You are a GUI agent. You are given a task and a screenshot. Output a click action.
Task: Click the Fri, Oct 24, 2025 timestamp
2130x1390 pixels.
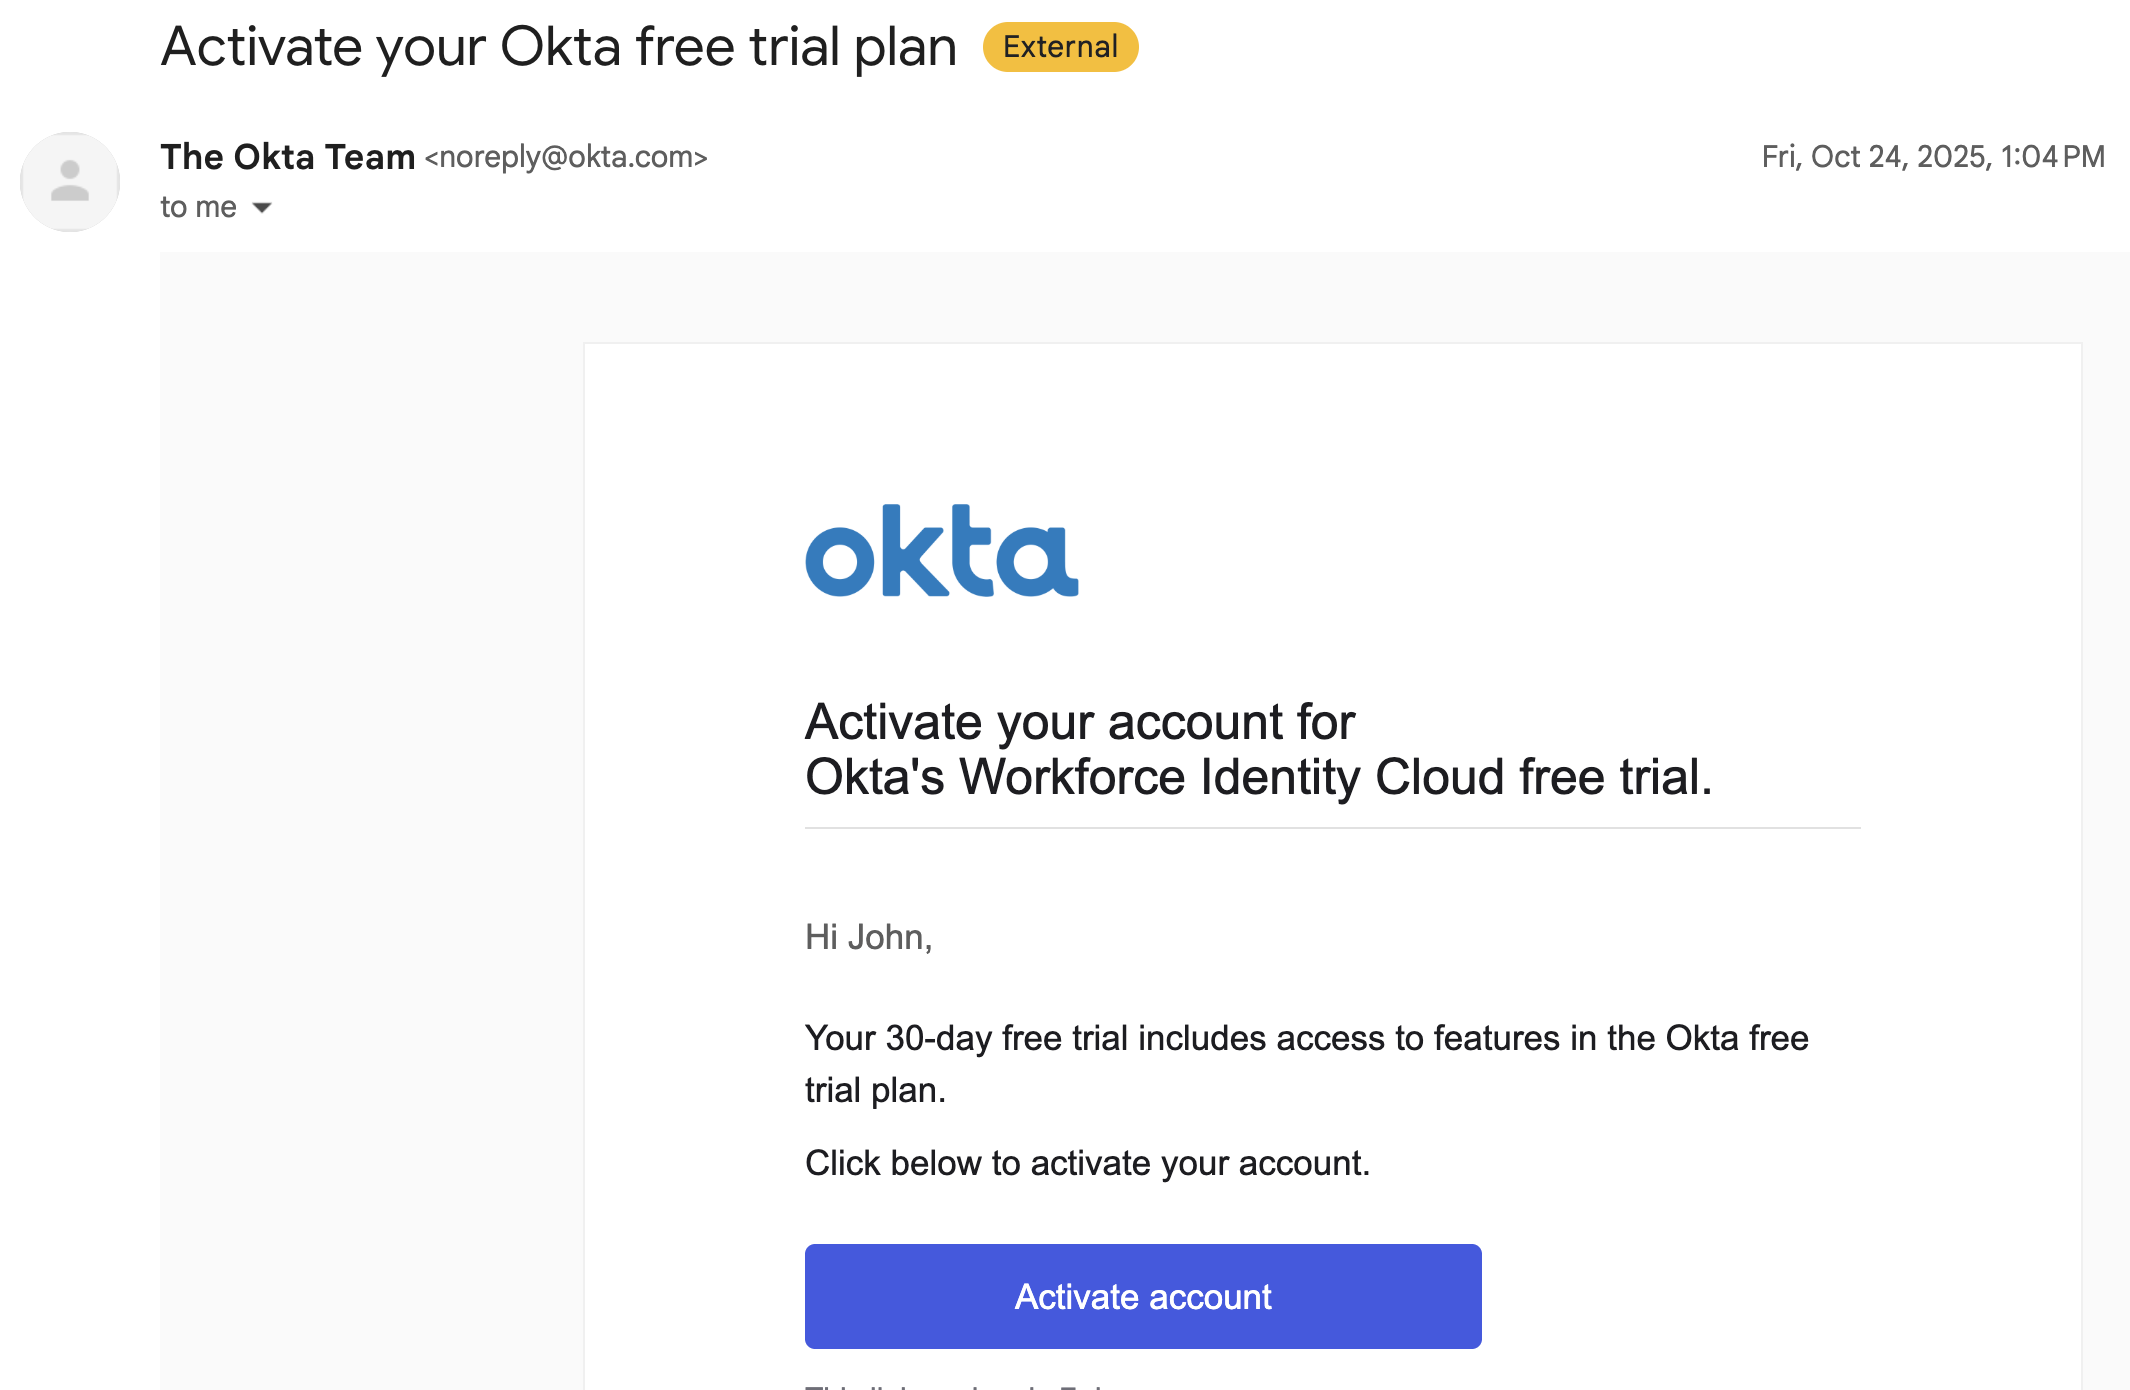(x=1932, y=157)
